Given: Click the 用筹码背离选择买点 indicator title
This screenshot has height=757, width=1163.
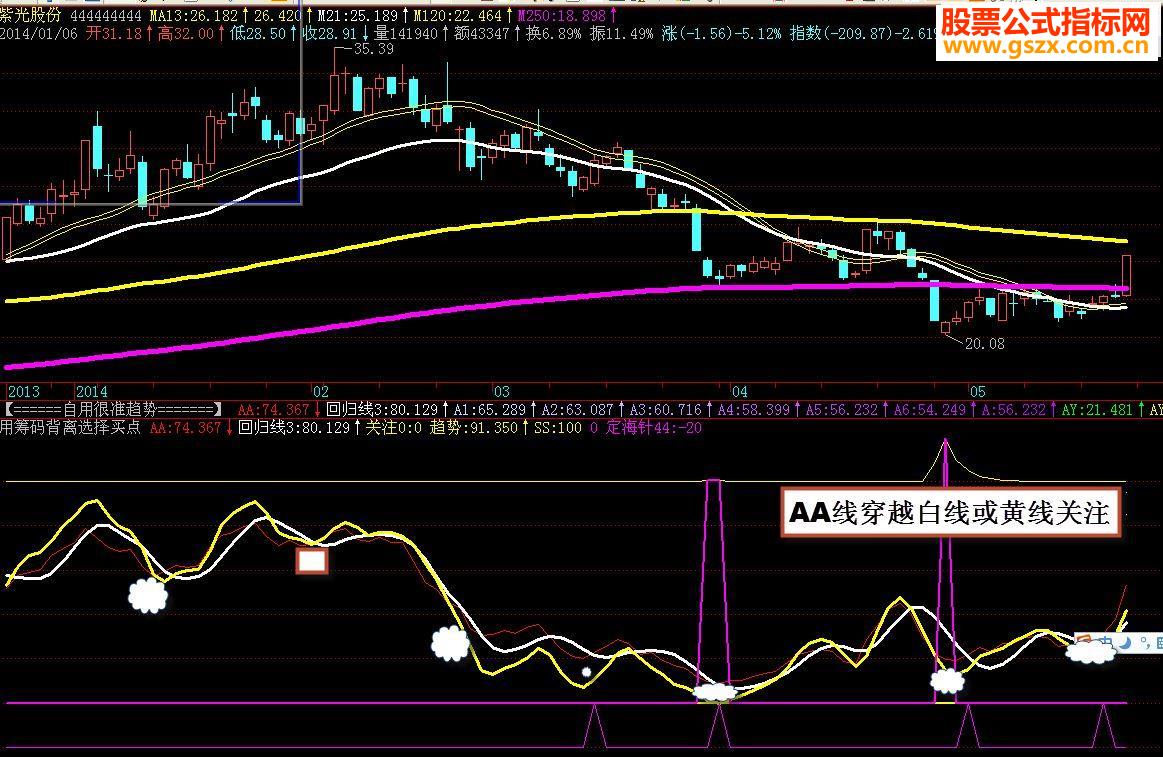Looking at the screenshot, I should point(70,427).
